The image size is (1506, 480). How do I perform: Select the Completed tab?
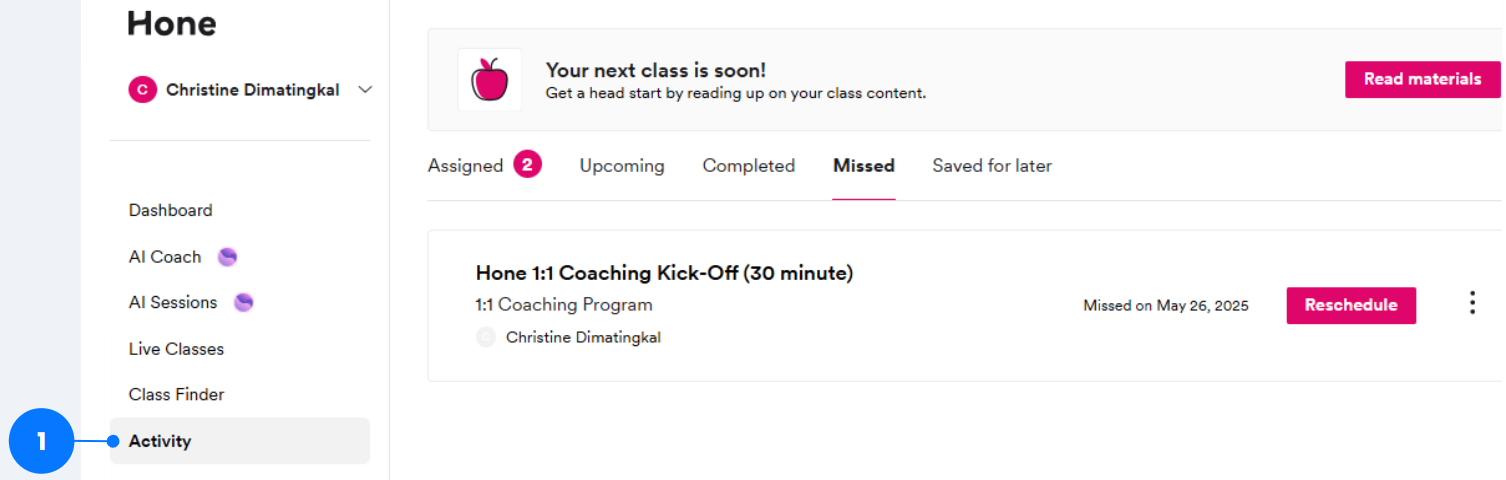[x=748, y=166]
